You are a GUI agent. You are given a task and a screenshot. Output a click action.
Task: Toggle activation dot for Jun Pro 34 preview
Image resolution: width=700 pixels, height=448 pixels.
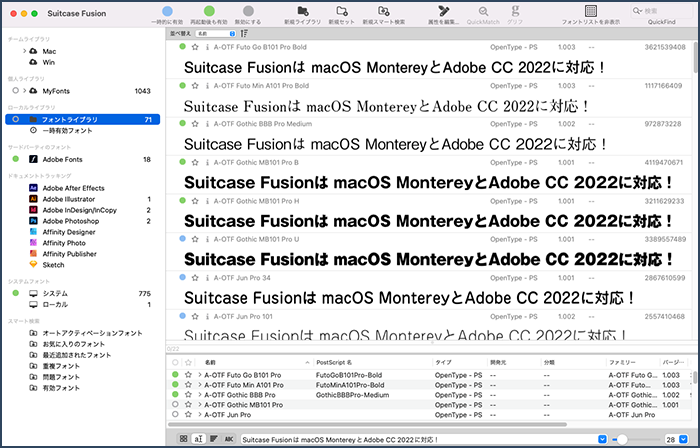coord(182,277)
